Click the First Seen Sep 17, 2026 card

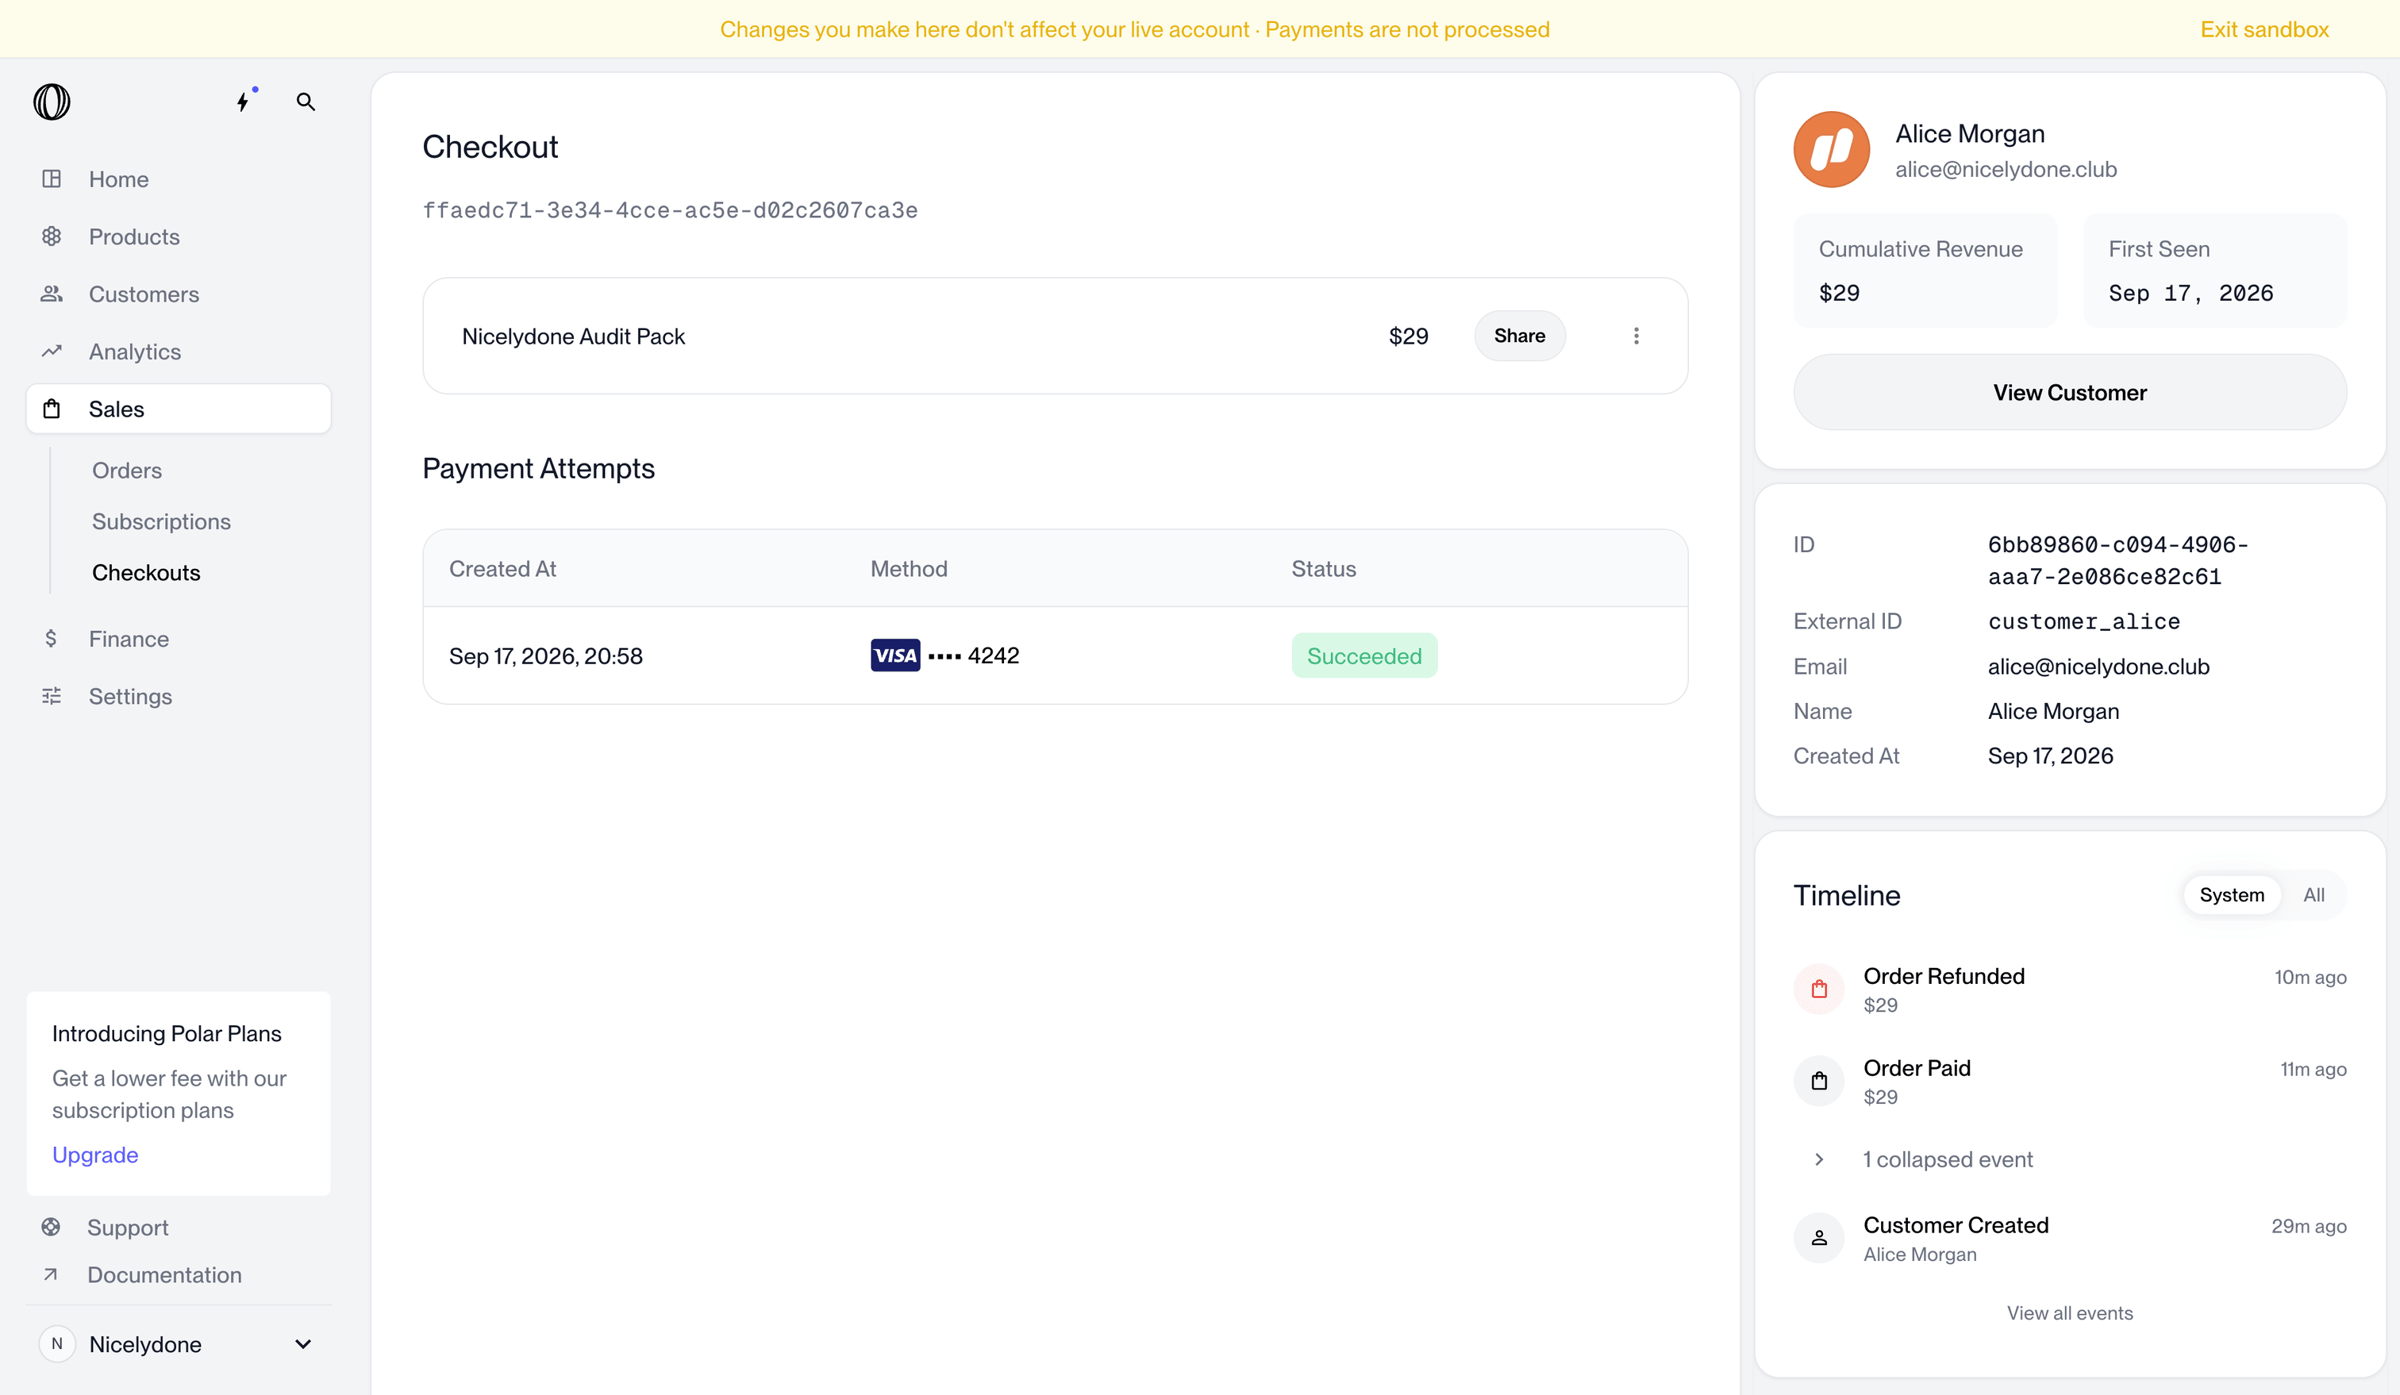[2214, 270]
